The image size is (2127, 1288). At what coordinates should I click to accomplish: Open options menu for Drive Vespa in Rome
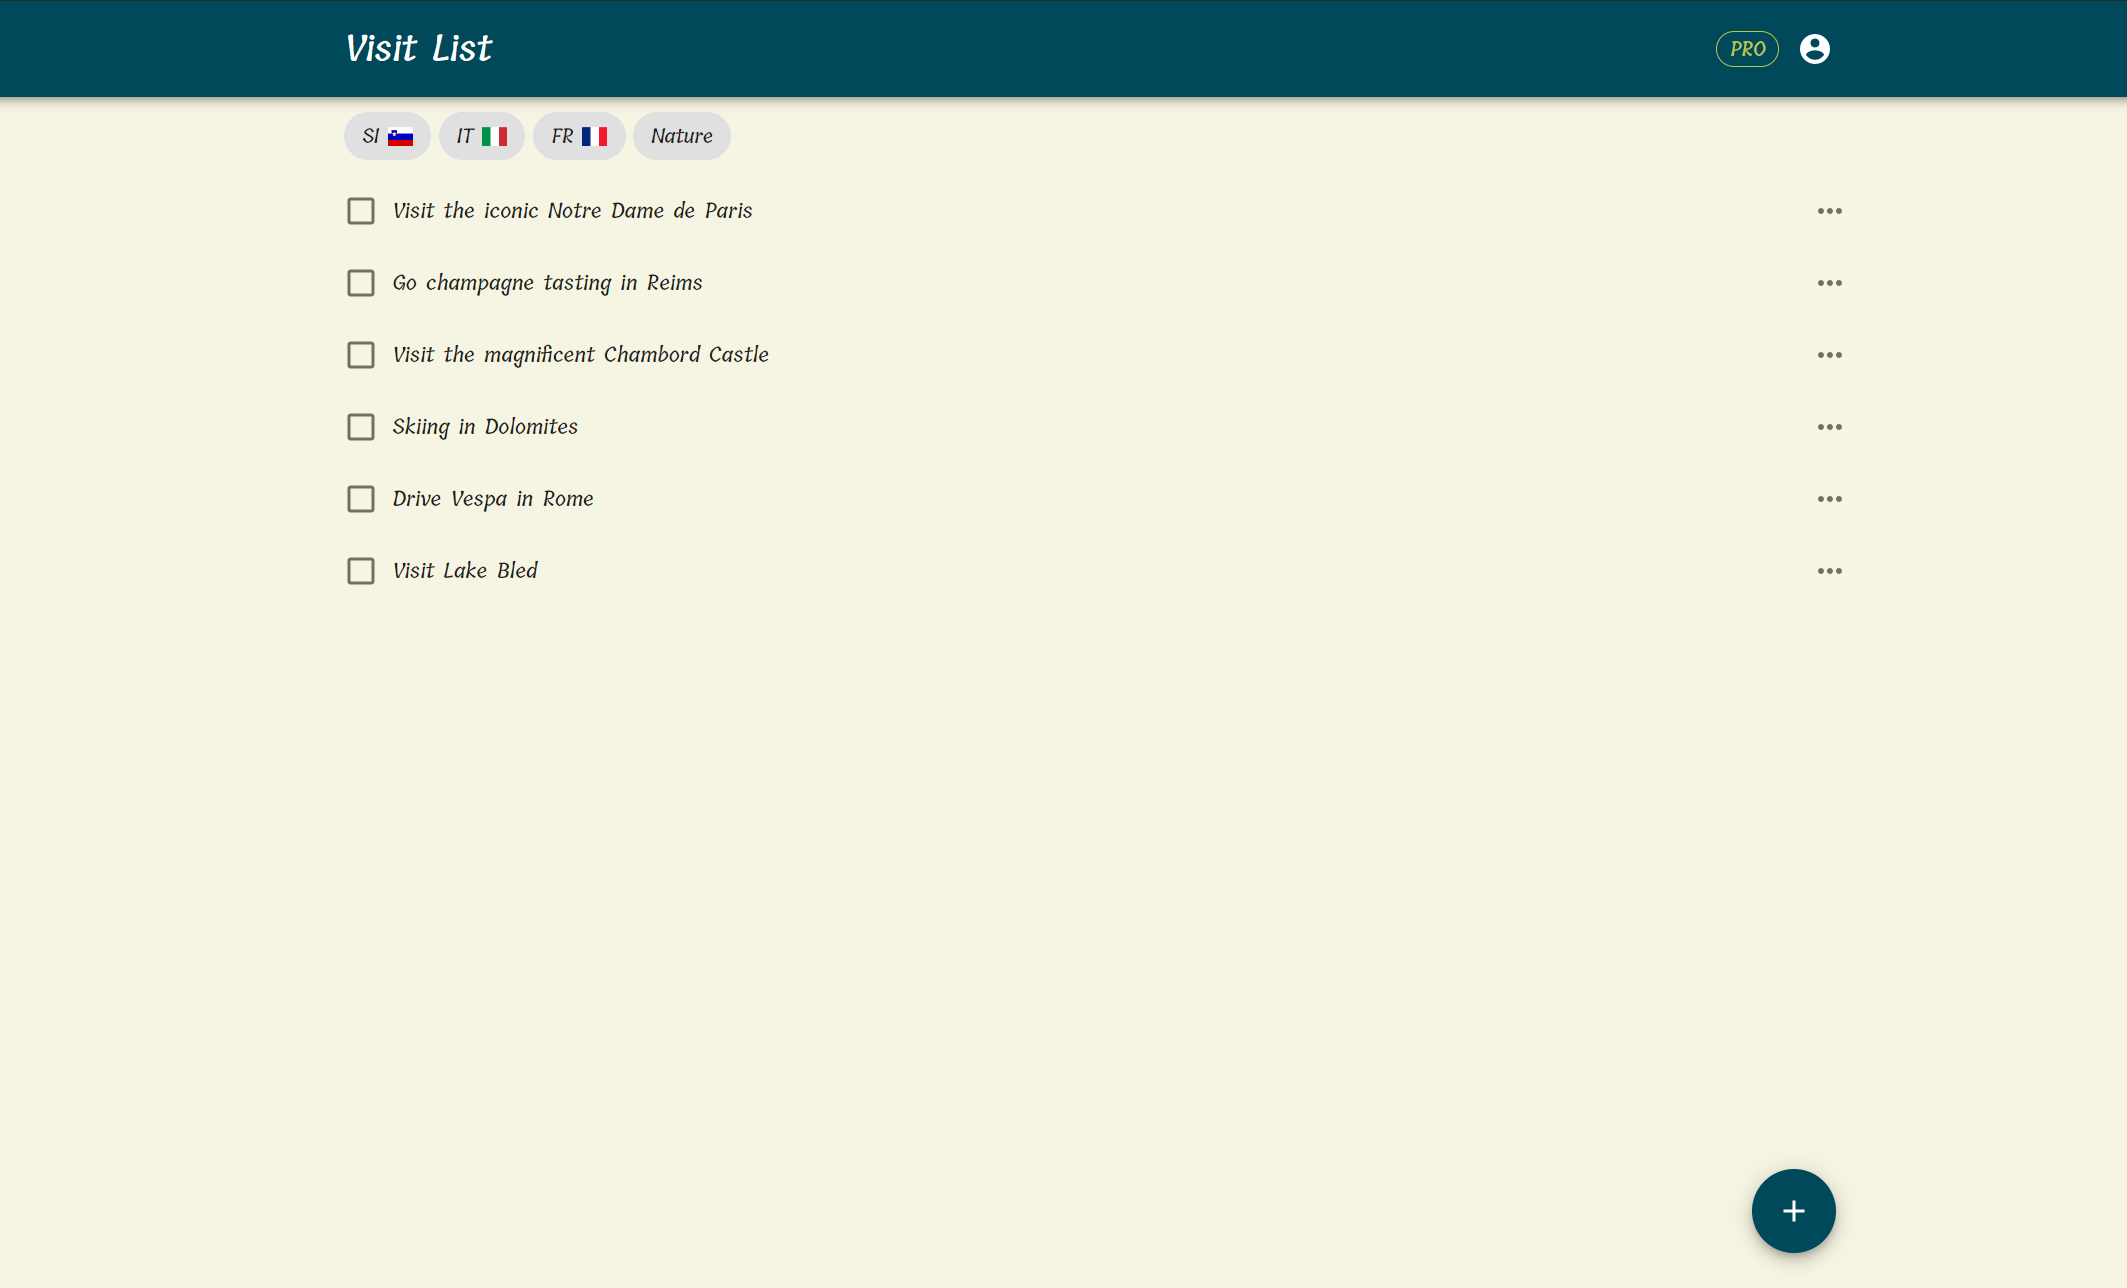pos(1829,498)
